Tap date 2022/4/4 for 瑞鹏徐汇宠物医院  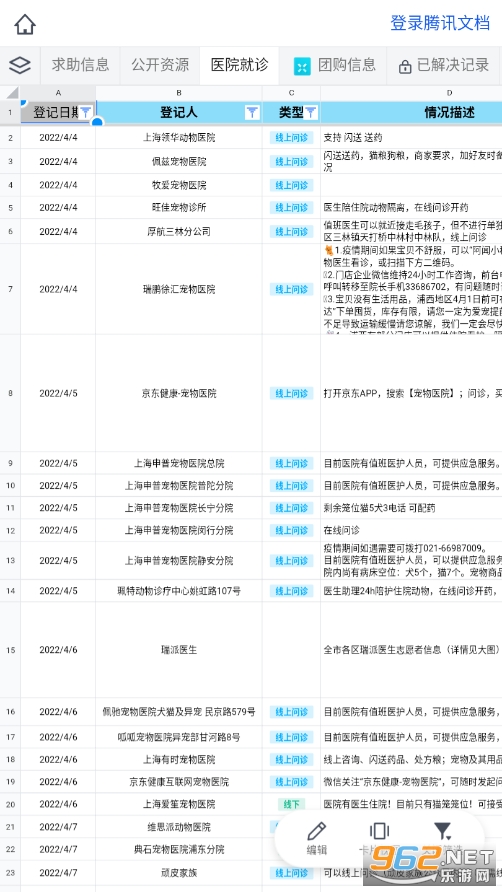click(58, 290)
